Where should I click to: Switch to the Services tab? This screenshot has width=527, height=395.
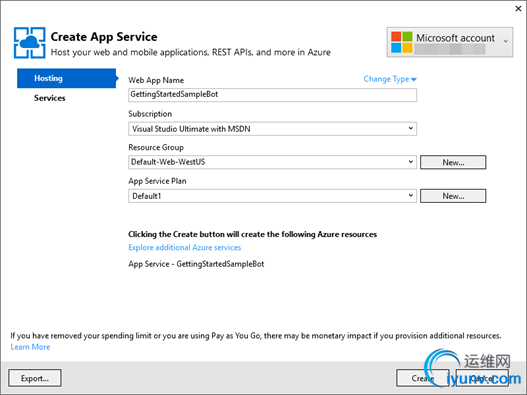click(50, 98)
